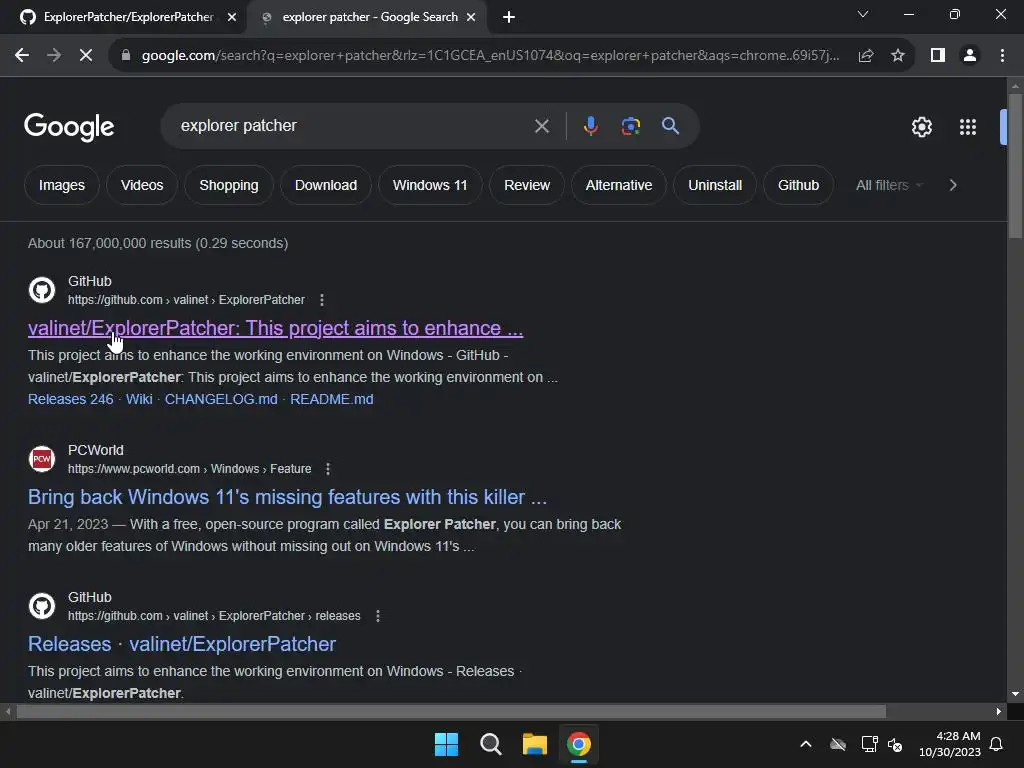Viewport: 1024px width, 768px height.
Task: Open Releases · valinet/ExplorerPatcher link
Action: click(x=182, y=644)
